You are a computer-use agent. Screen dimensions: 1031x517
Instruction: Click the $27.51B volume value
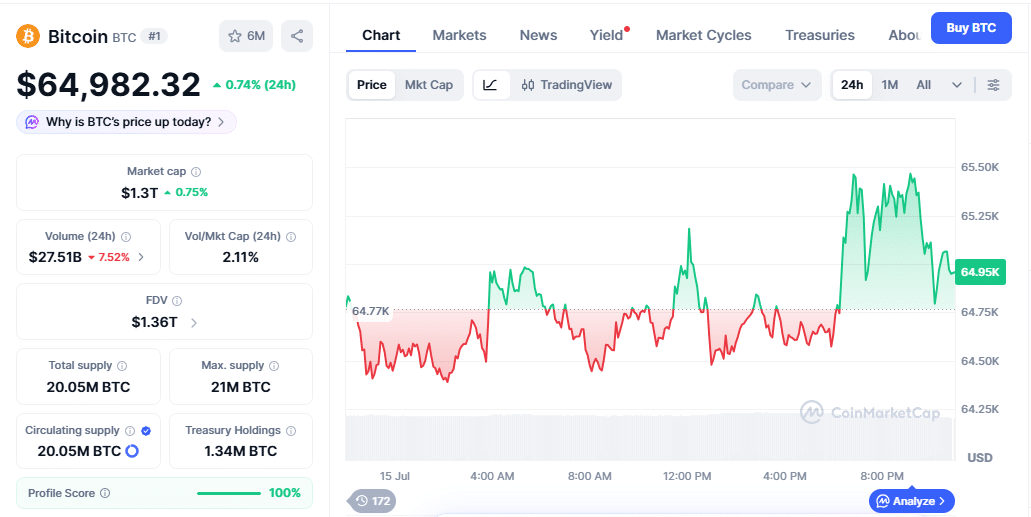click(x=55, y=257)
